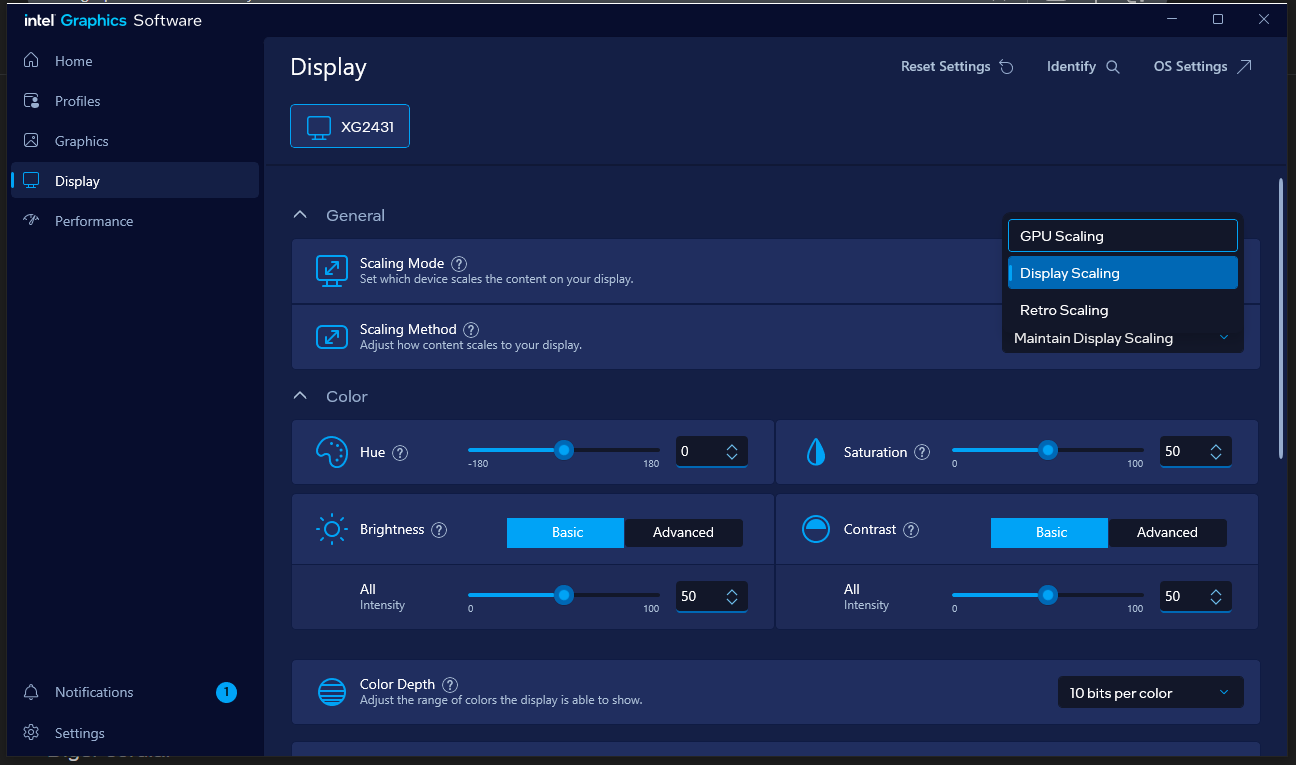Screen dimensions: 1296x765
Task: Open the Maintain Display Scaling dropdown
Action: coord(1122,339)
